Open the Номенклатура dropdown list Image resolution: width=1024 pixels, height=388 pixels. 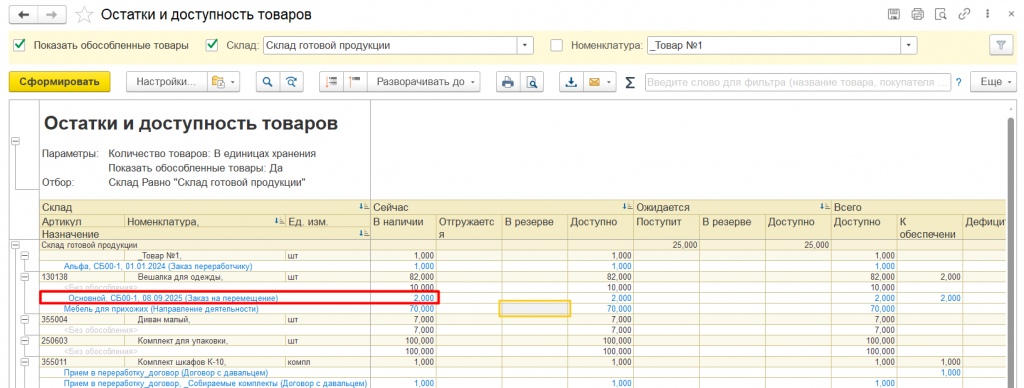tap(909, 46)
